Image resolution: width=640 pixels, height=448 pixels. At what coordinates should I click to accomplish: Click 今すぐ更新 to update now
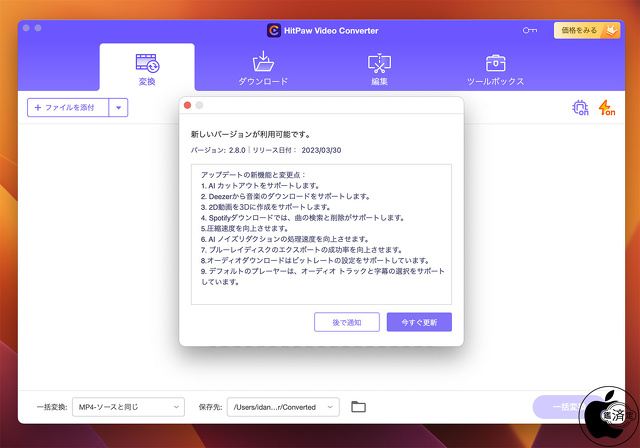coord(419,322)
